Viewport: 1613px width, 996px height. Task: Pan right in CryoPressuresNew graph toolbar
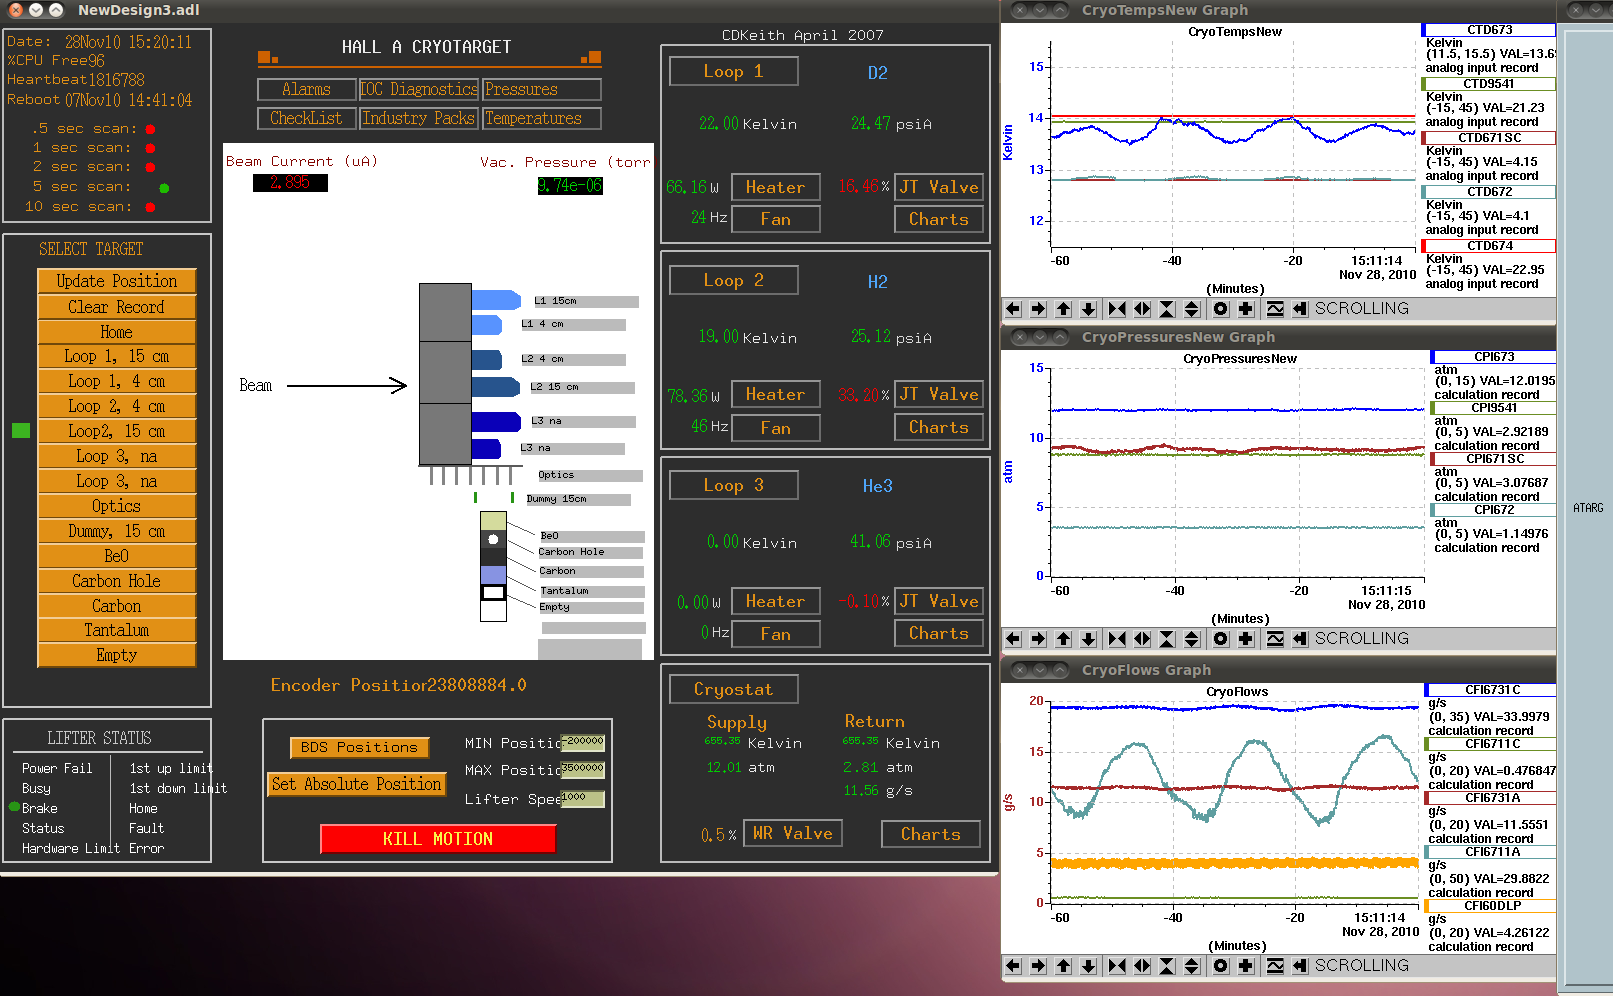point(1038,639)
